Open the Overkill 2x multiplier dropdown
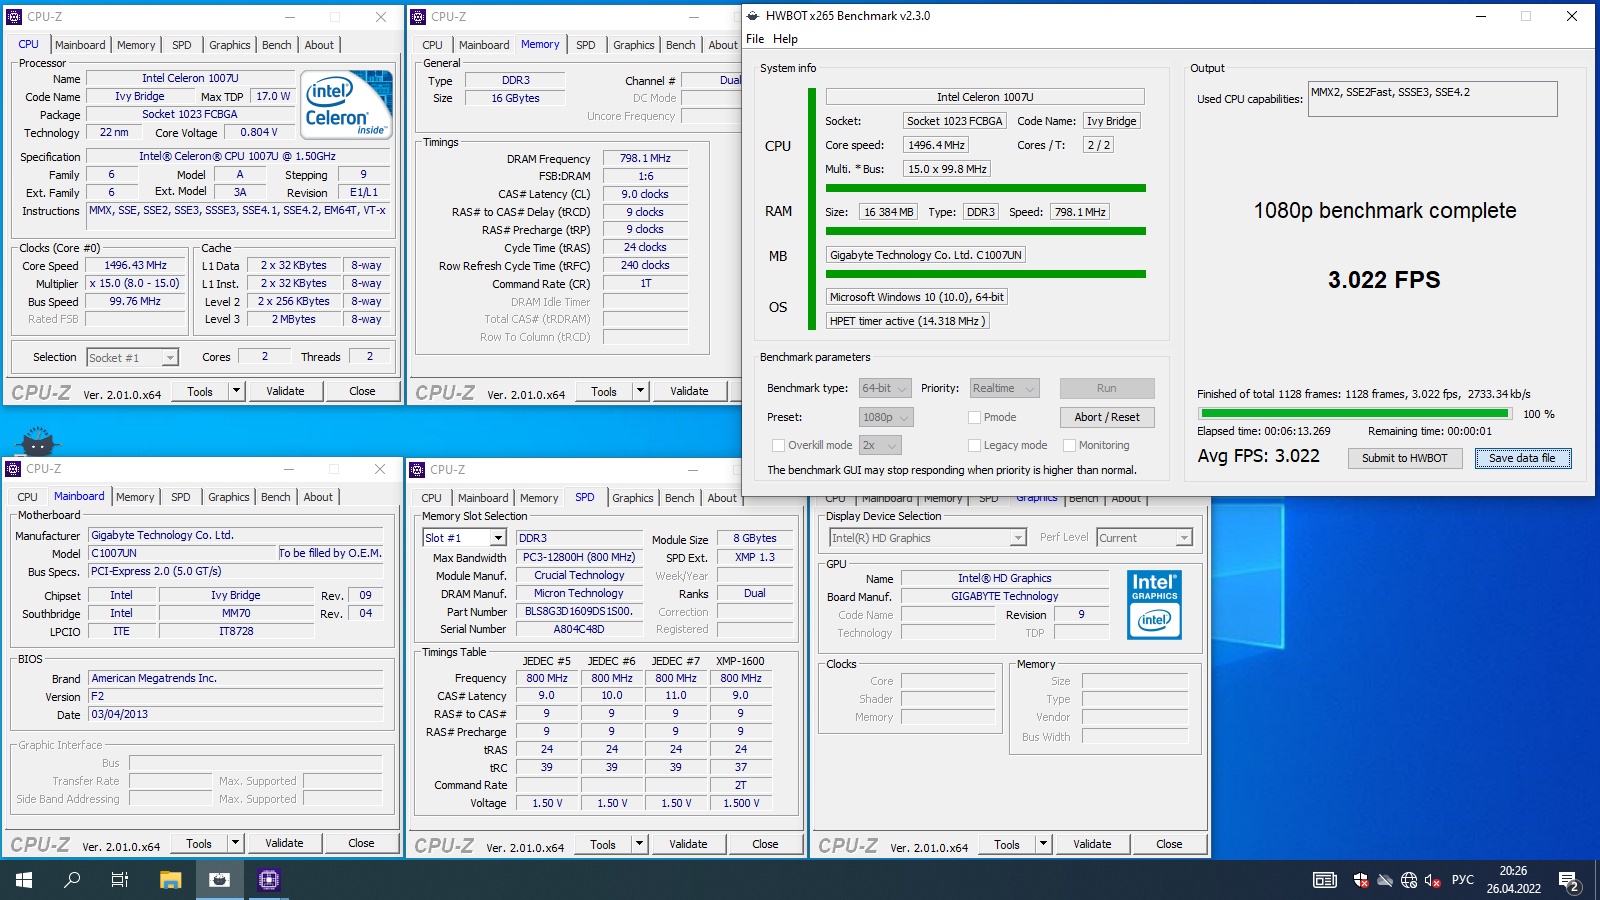Viewport: 1600px width, 900px height. point(880,445)
